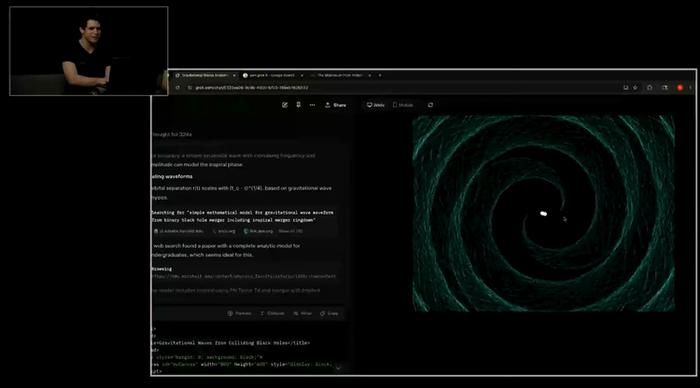Click the 'Searching for' query text
Screen dimensions: 700x388
242,217
